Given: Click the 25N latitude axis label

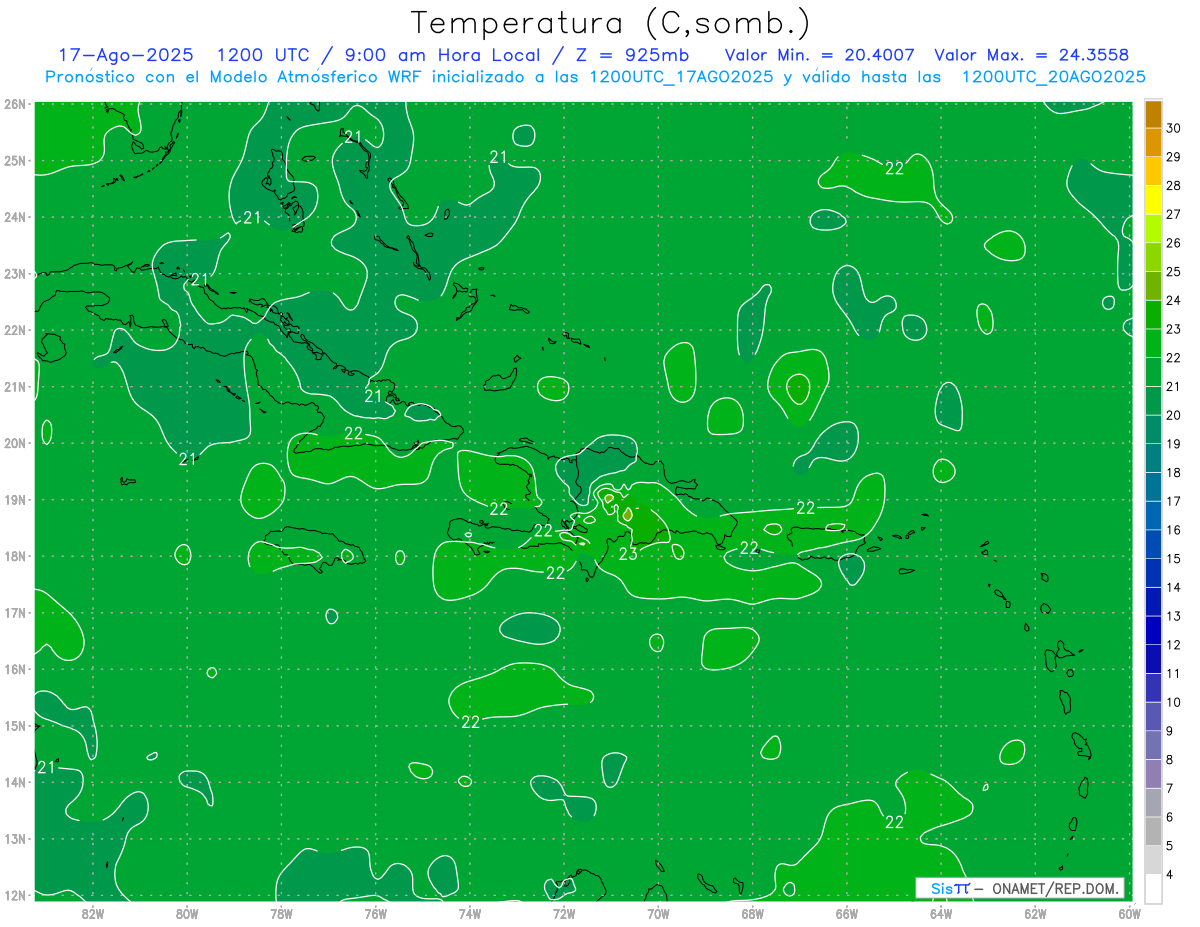Looking at the screenshot, I should tap(15, 160).
